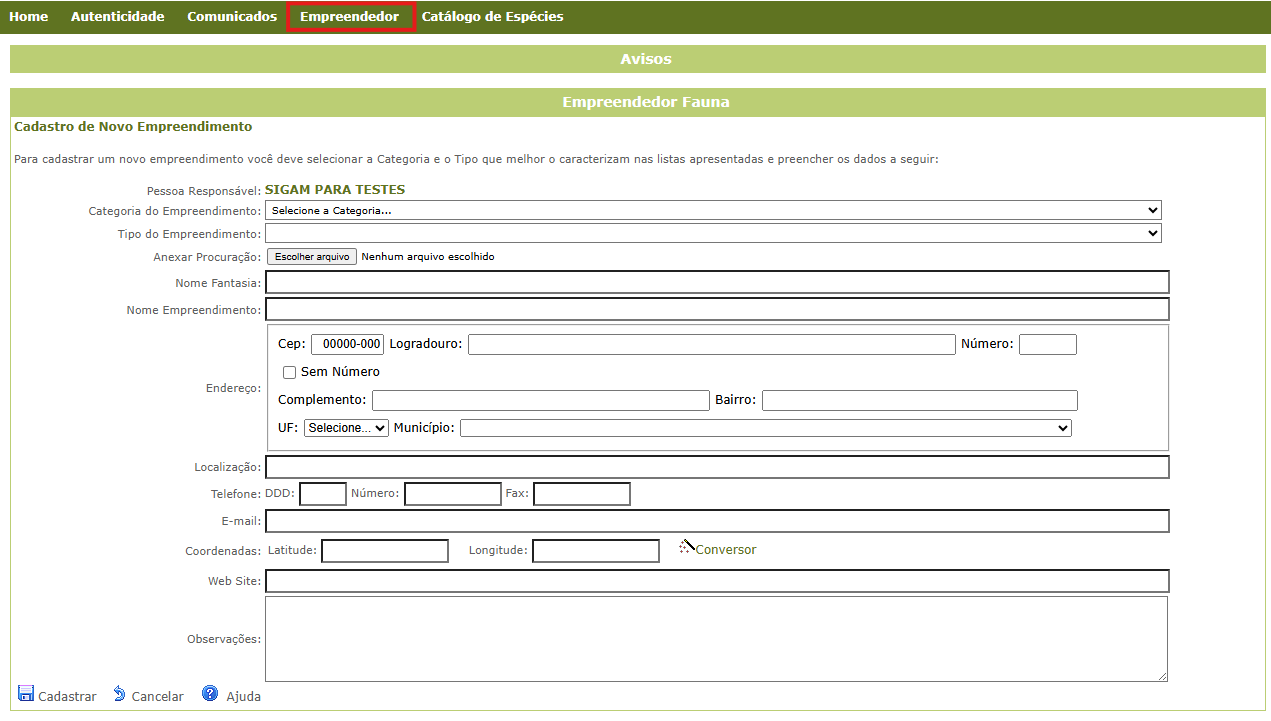Click the Latitude coordinate field
This screenshot has height=721, width=1271.
pyautogui.click(x=384, y=551)
